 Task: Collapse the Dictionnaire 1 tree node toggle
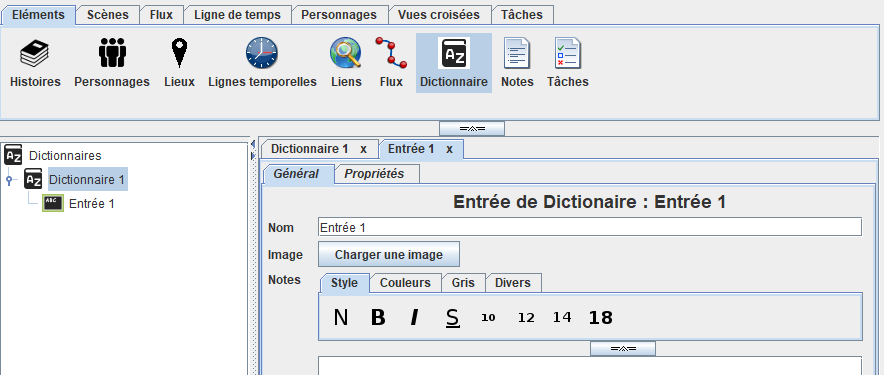(x=8, y=180)
